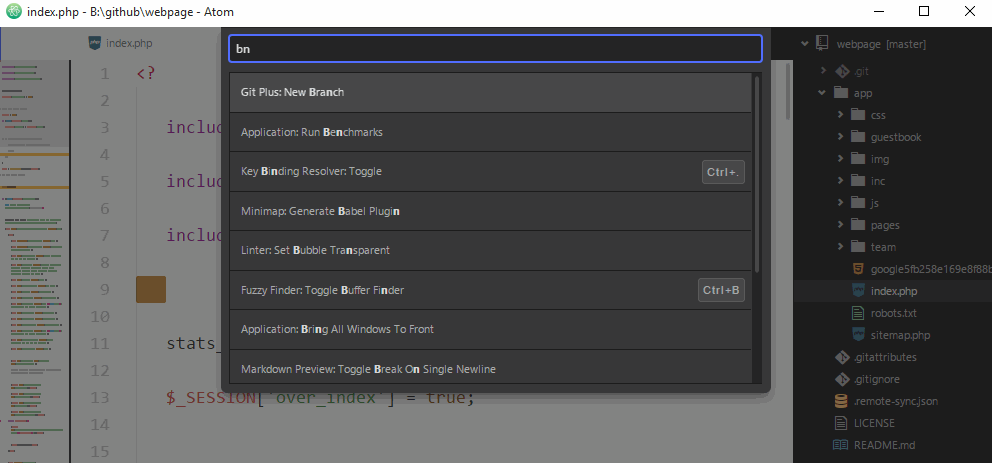Click line number 13 in gutter

tap(100, 398)
